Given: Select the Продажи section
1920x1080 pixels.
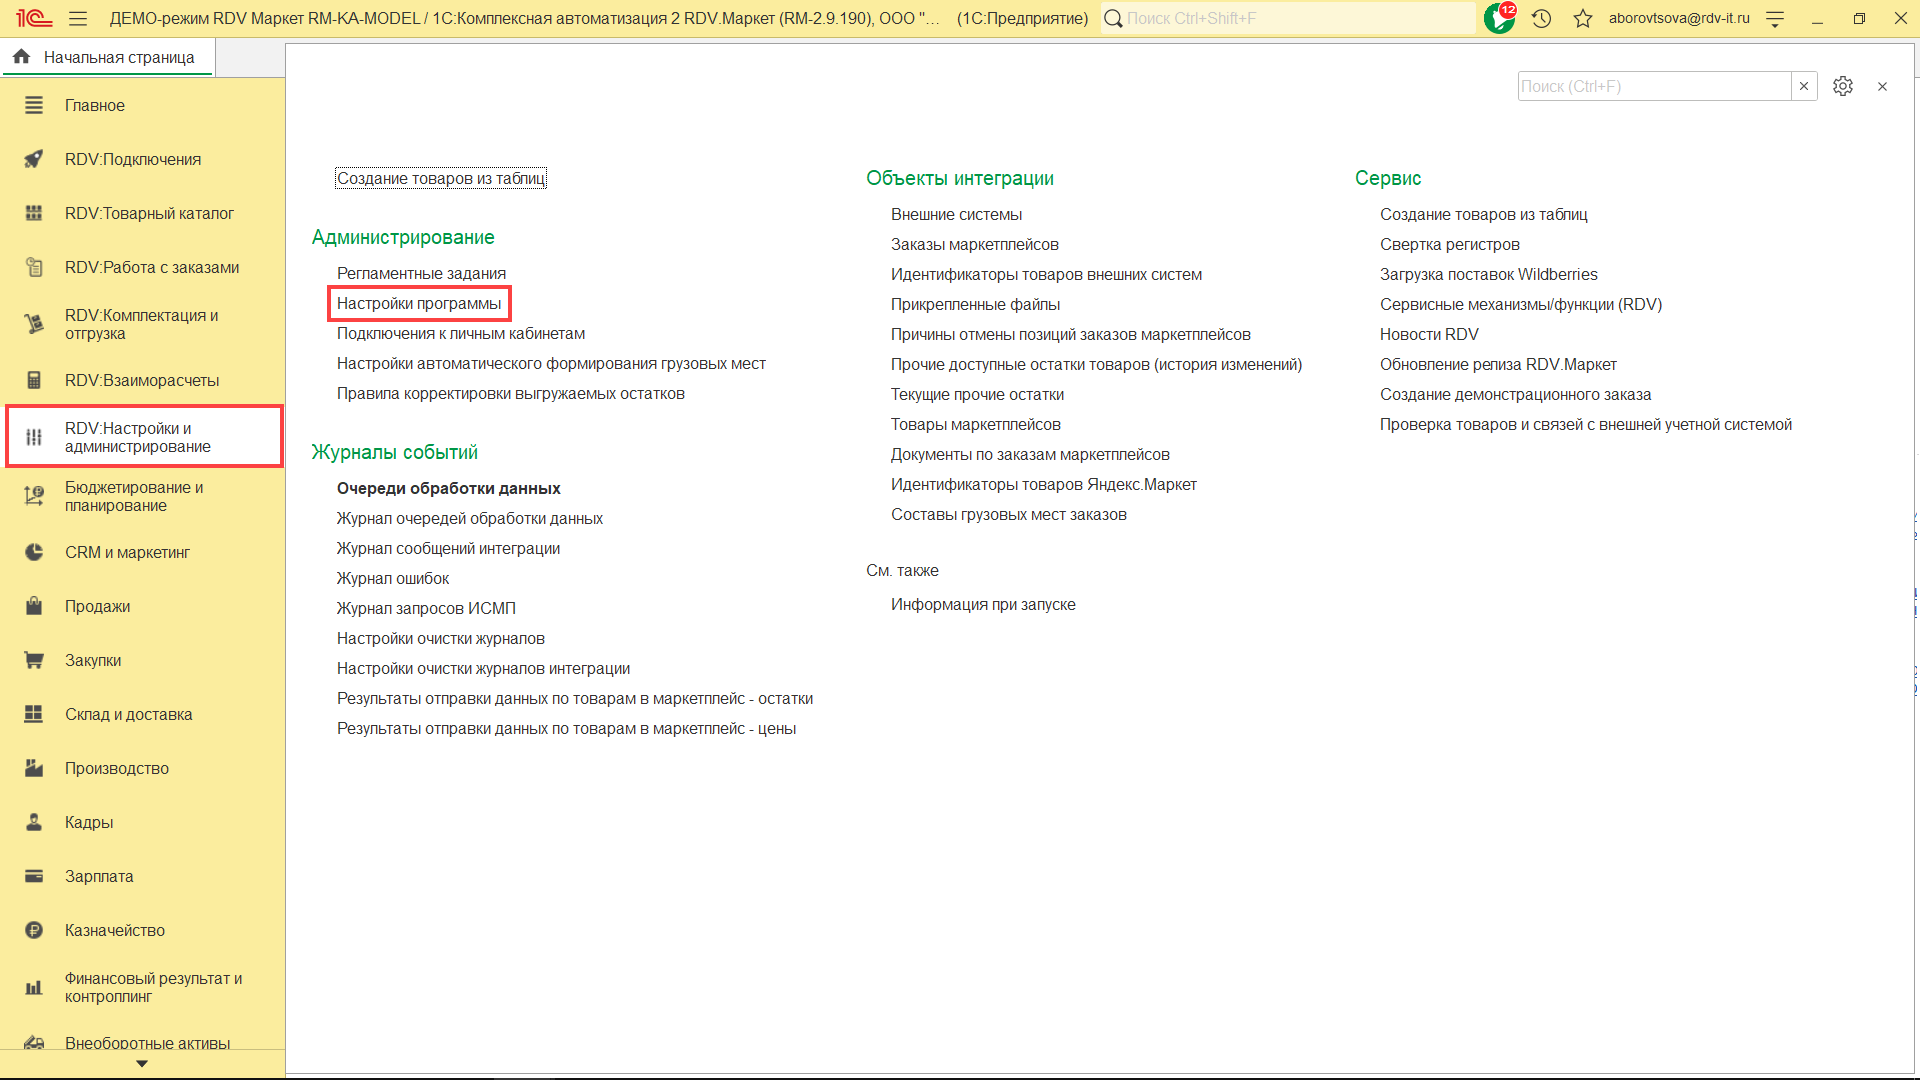Looking at the screenshot, I should pyautogui.click(x=97, y=606).
